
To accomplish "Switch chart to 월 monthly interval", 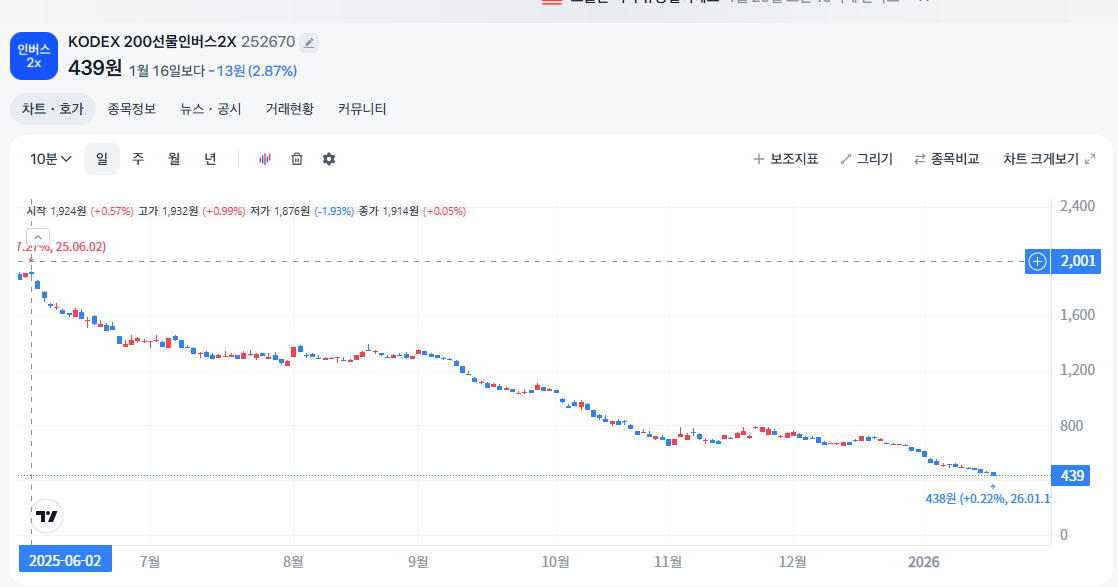I will coord(174,159).
